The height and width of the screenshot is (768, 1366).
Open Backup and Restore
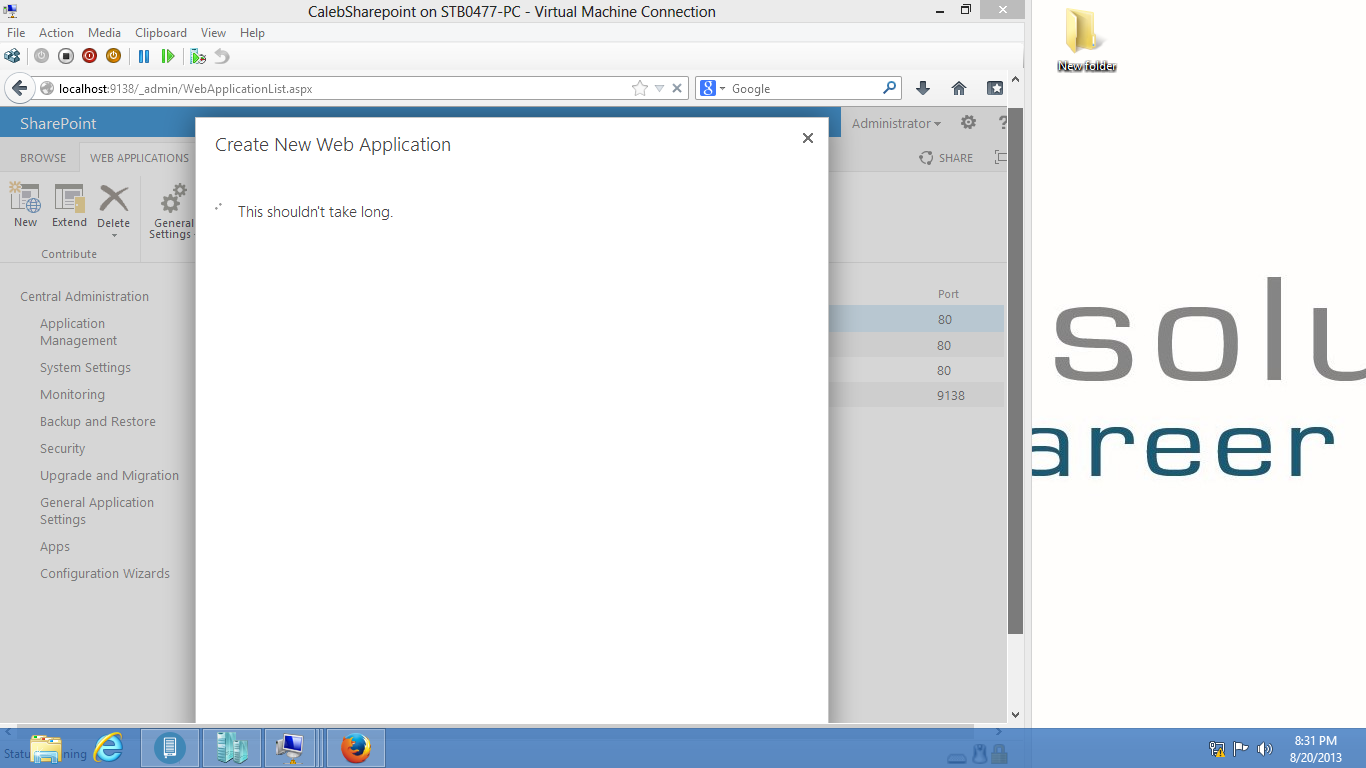(x=98, y=421)
